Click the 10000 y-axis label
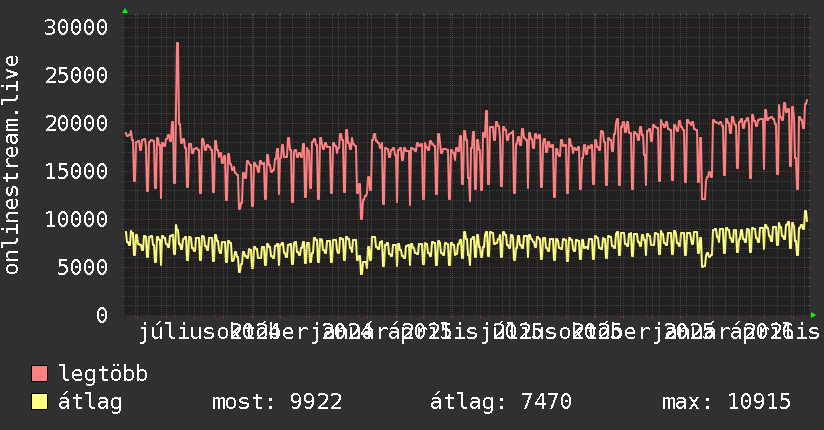This screenshot has height=430, width=824. [x=76, y=219]
